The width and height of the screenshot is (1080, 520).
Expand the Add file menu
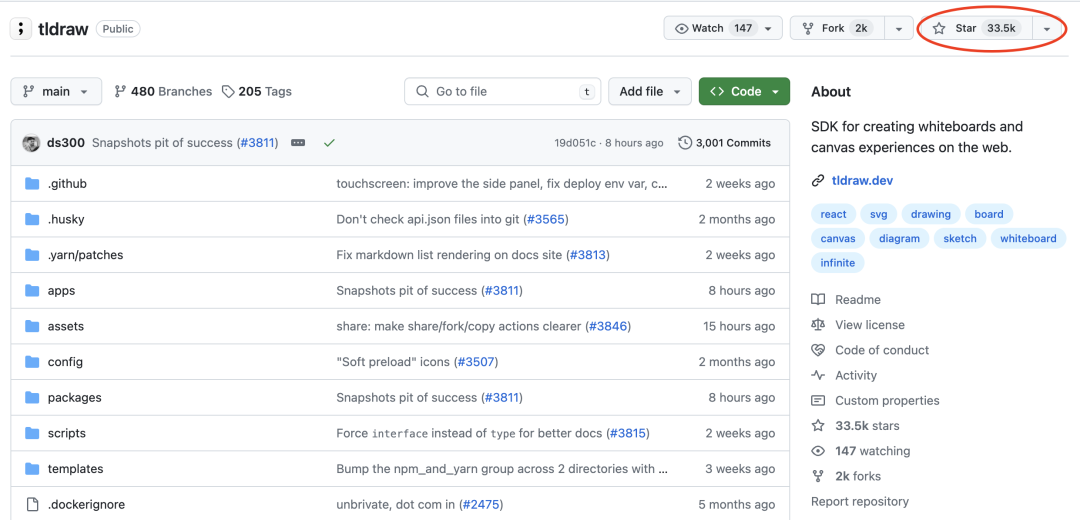tap(648, 91)
